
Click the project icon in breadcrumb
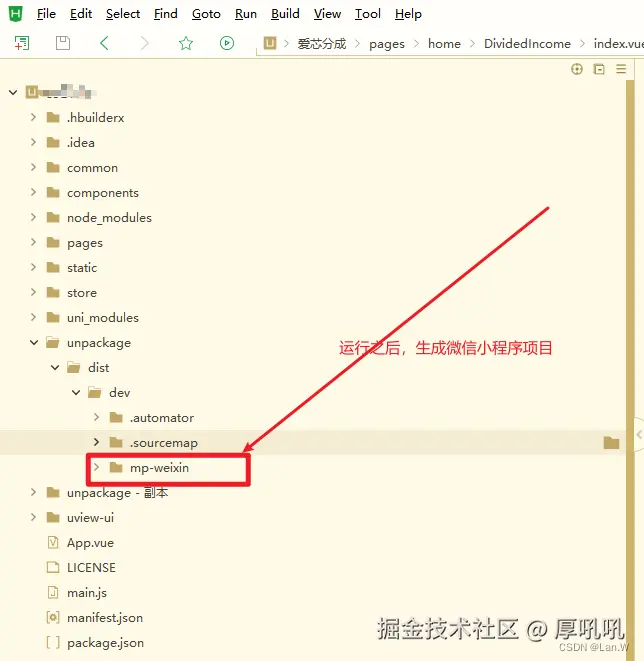click(270, 43)
